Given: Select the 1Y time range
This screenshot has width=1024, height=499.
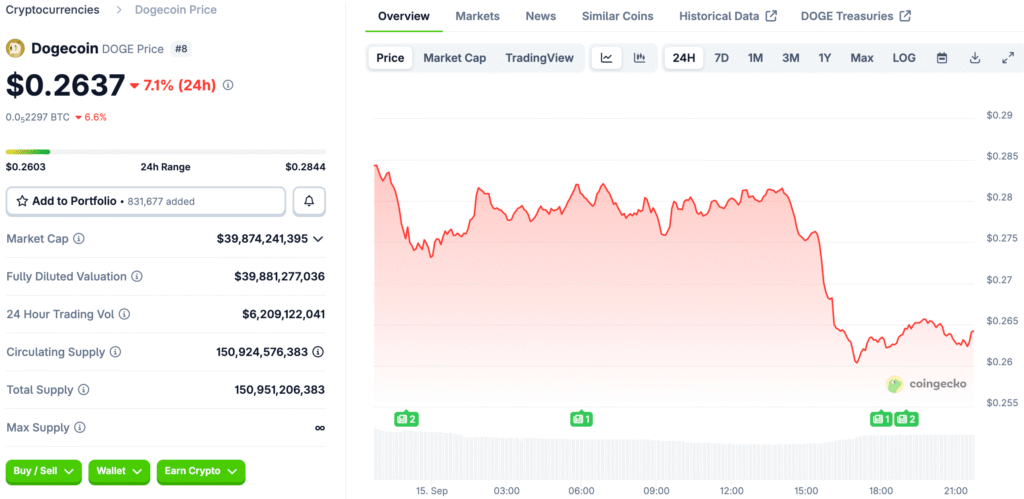Looking at the screenshot, I should [825, 58].
